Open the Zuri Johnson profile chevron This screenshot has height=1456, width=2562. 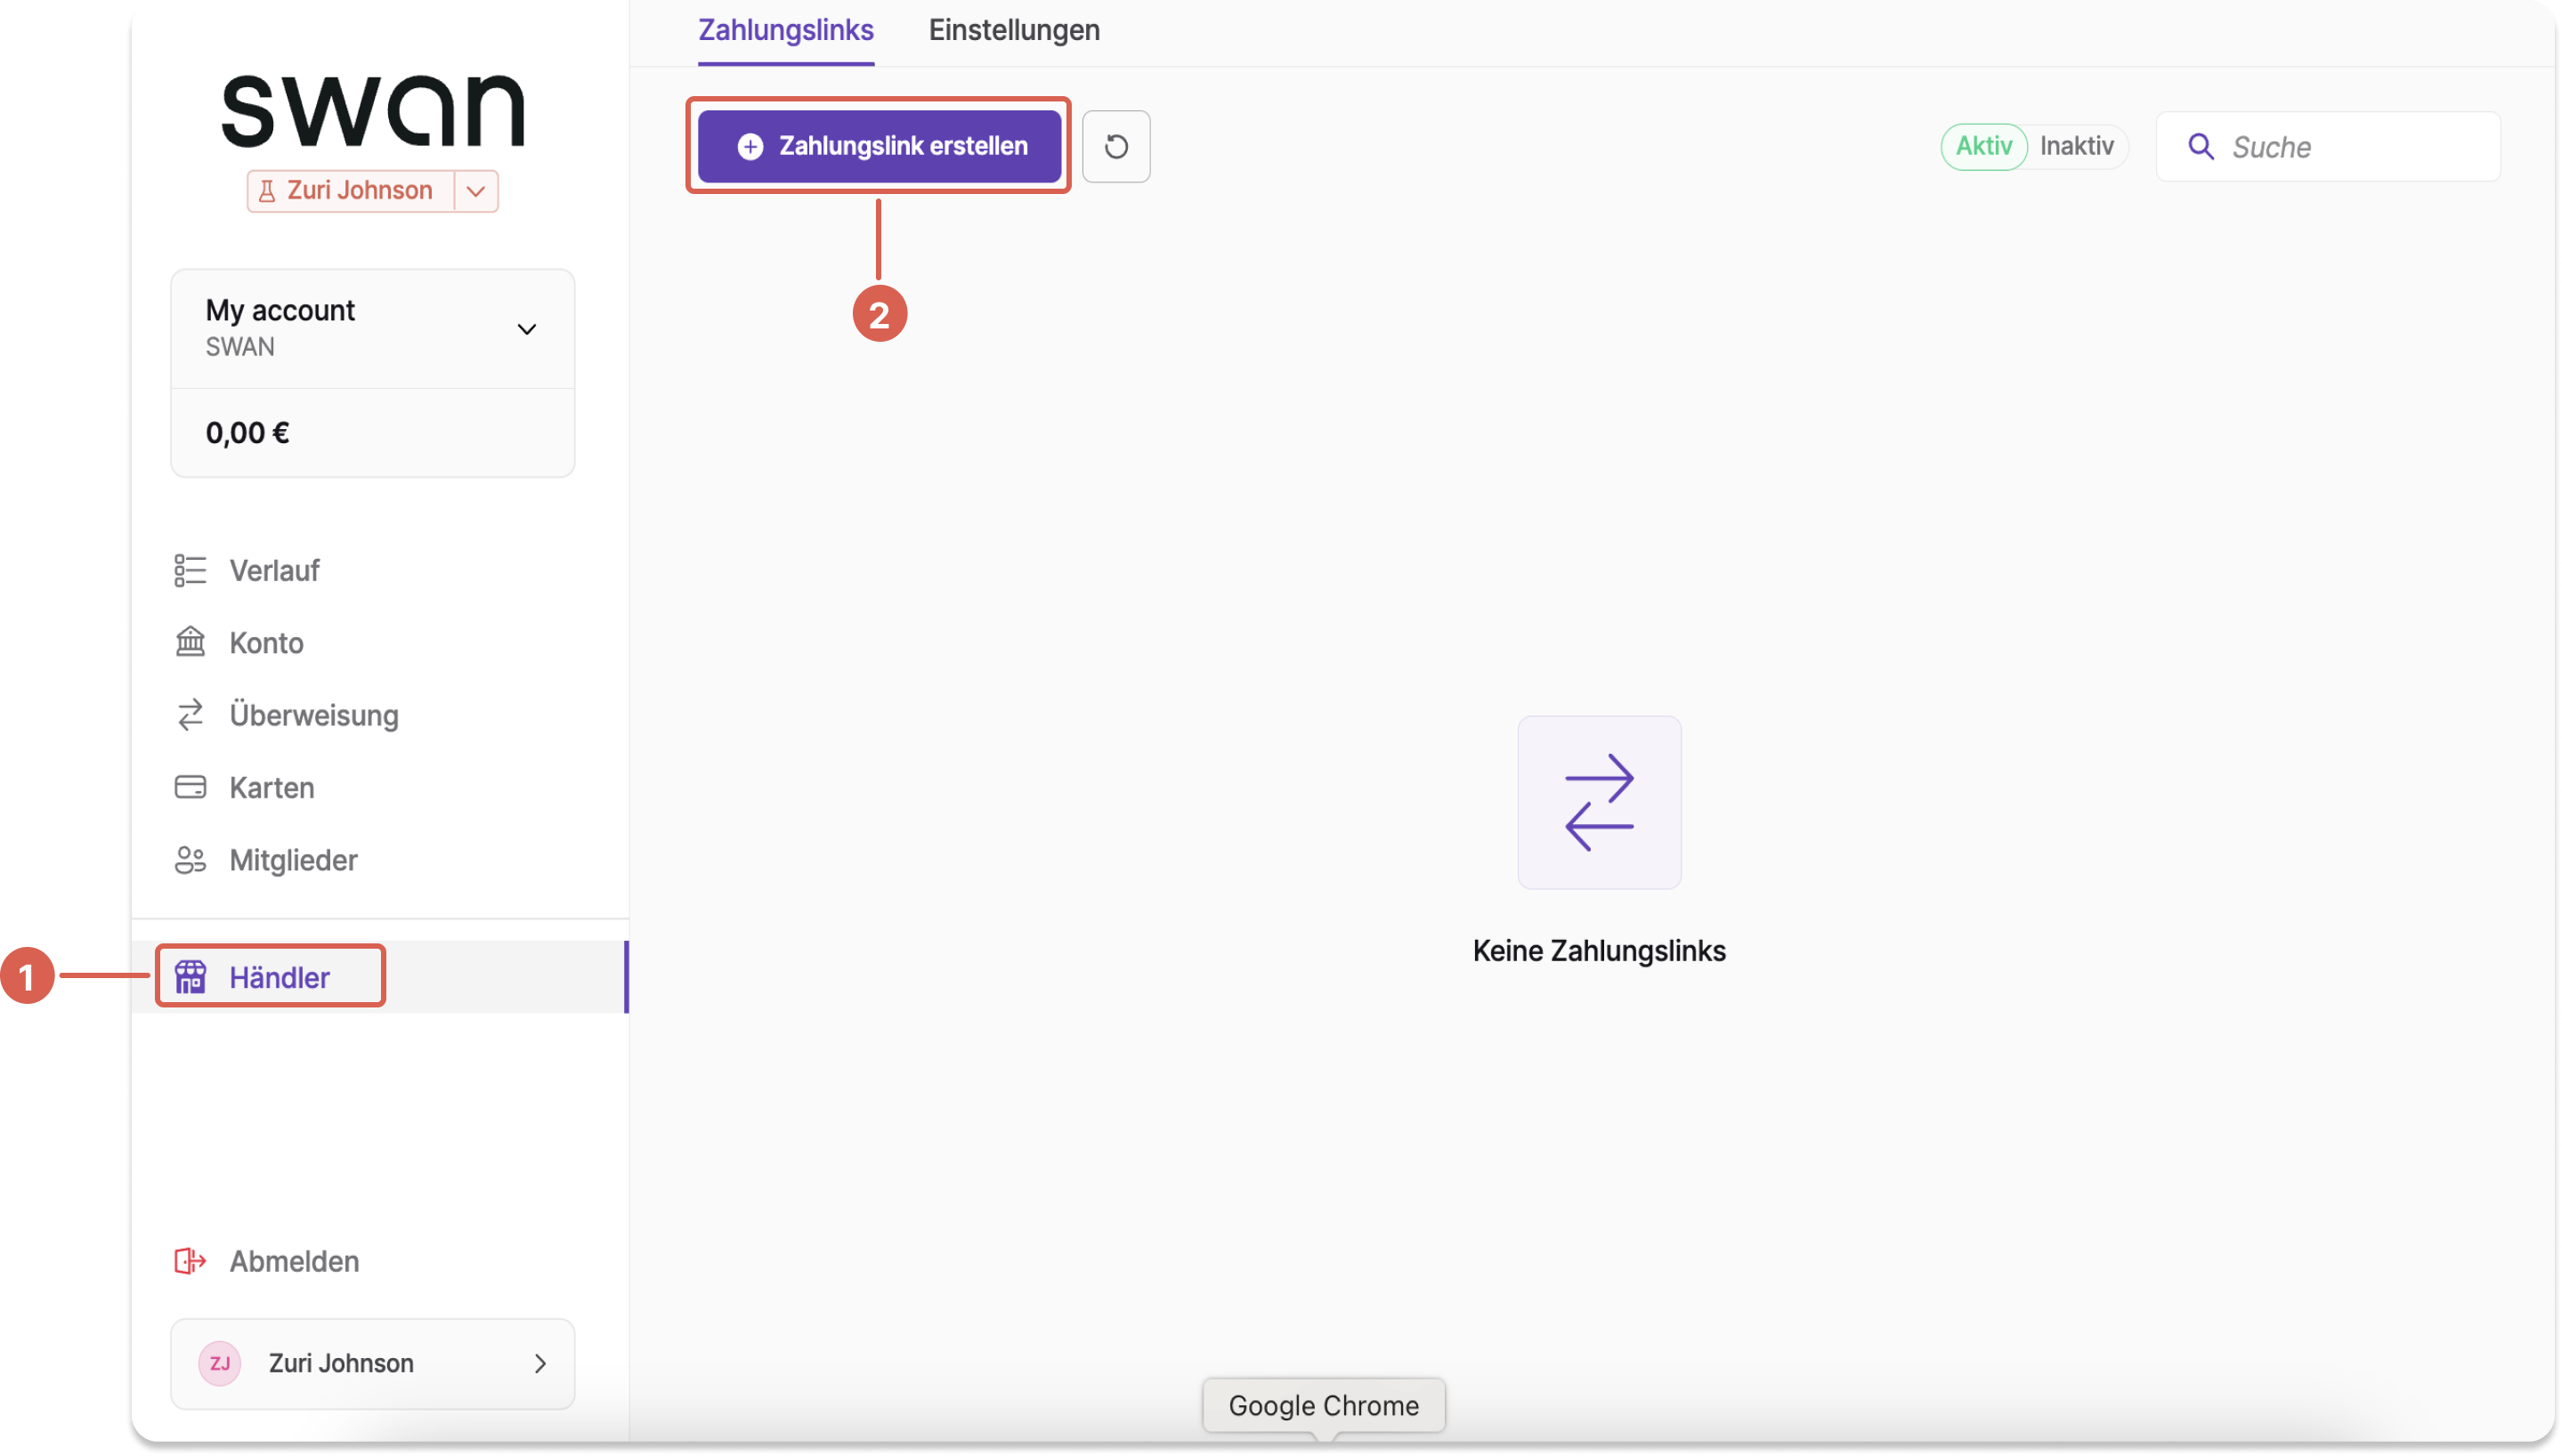coord(540,1363)
